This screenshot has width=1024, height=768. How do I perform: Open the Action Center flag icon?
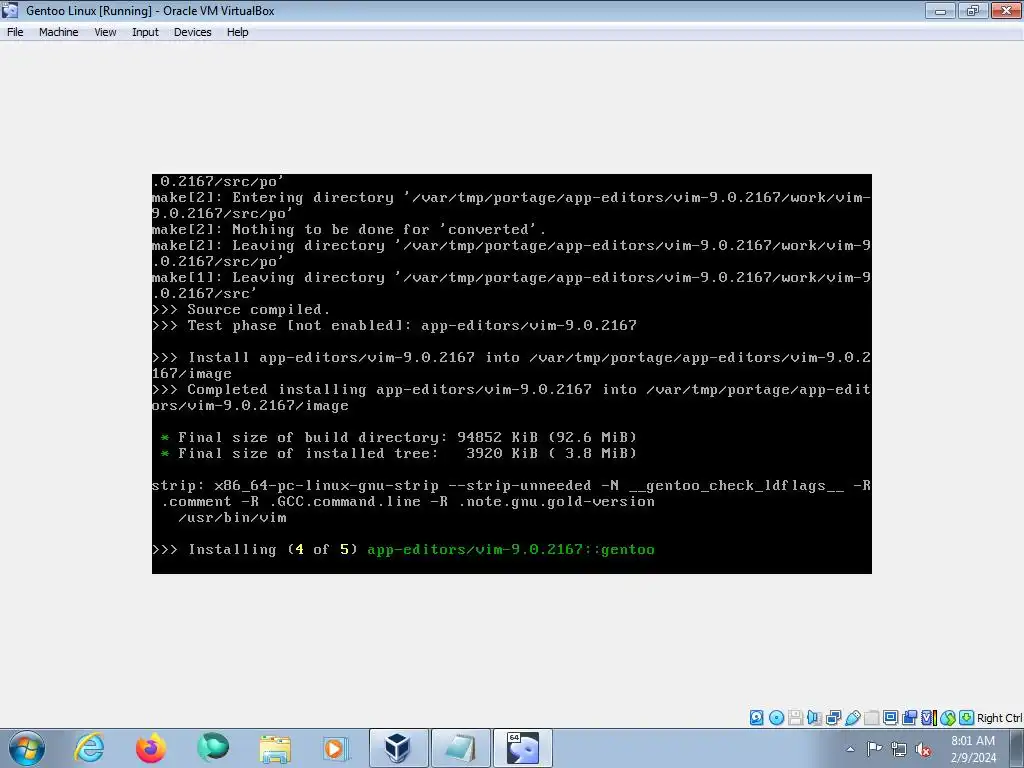coord(874,749)
